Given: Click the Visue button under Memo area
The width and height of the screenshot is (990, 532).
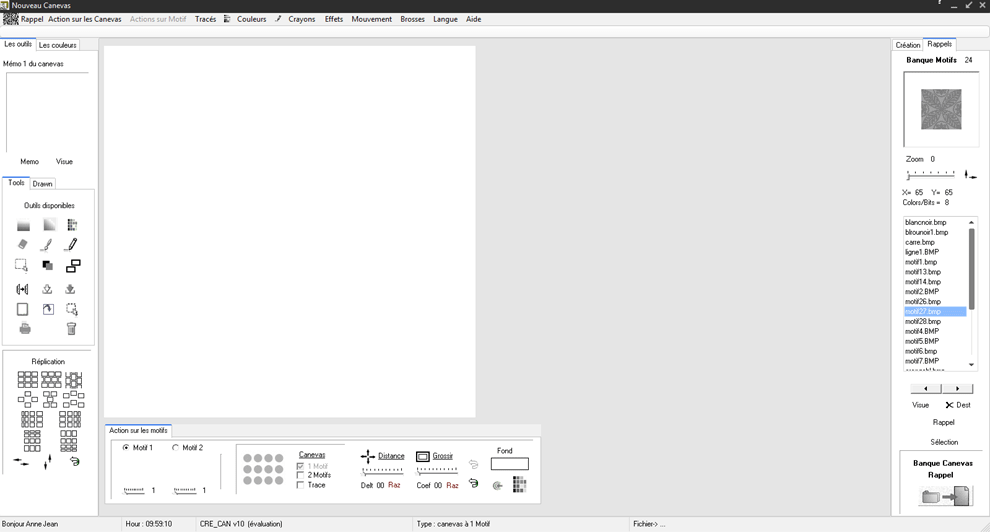Looking at the screenshot, I should 64,161.
